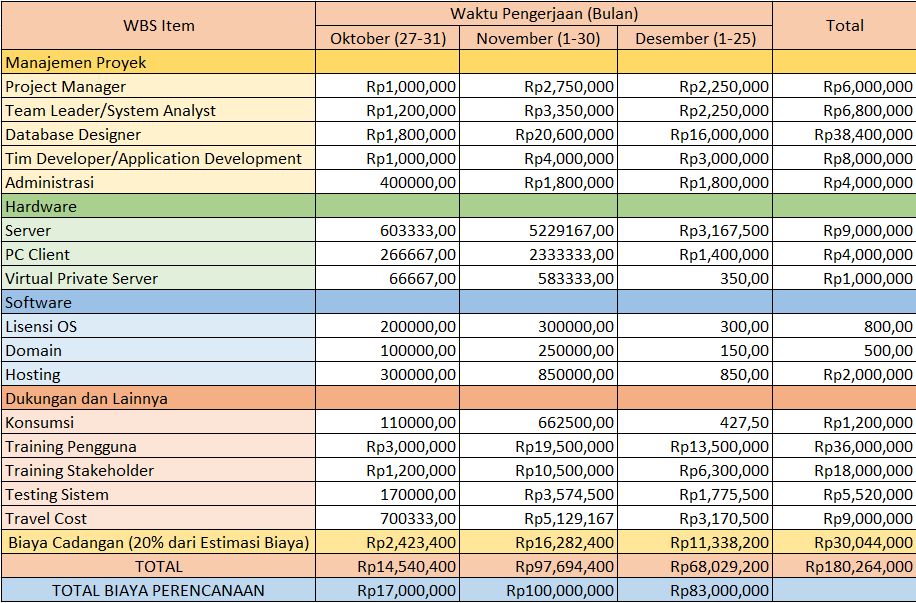916x603 pixels.
Task: Select Testing Sistem November value Rp3,574,500
Action: click(x=539, y=493)
